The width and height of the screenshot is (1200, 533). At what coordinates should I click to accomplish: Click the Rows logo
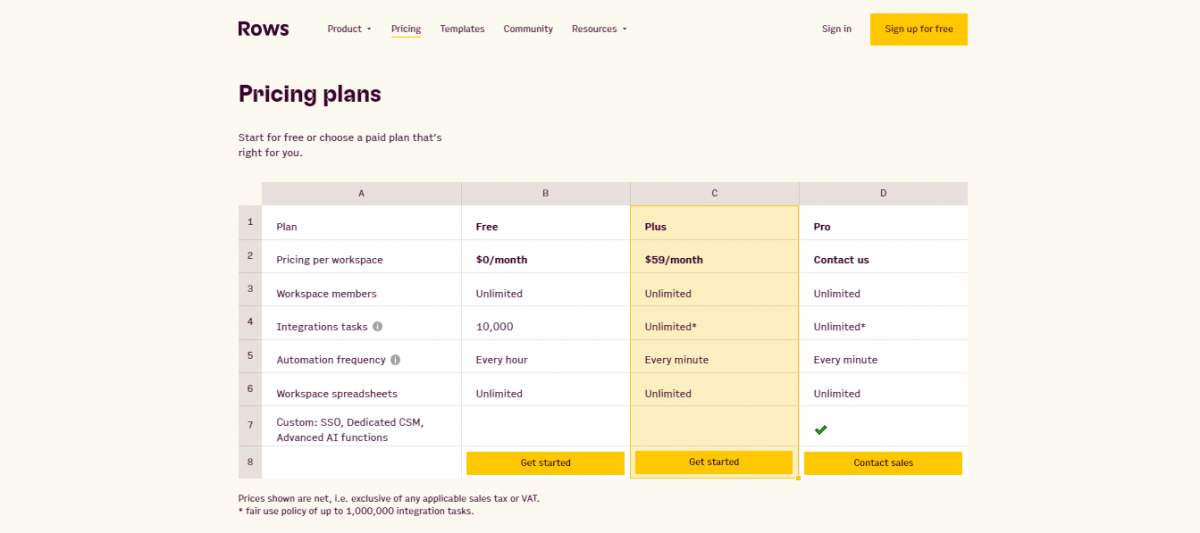(263, 29)
